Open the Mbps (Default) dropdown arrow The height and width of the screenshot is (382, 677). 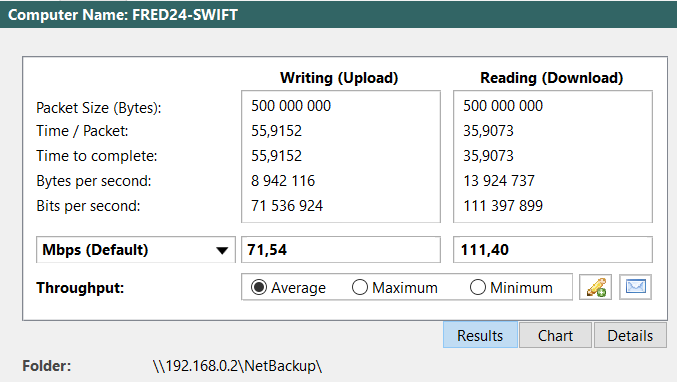pyautogui.click(x=222, y=250)
